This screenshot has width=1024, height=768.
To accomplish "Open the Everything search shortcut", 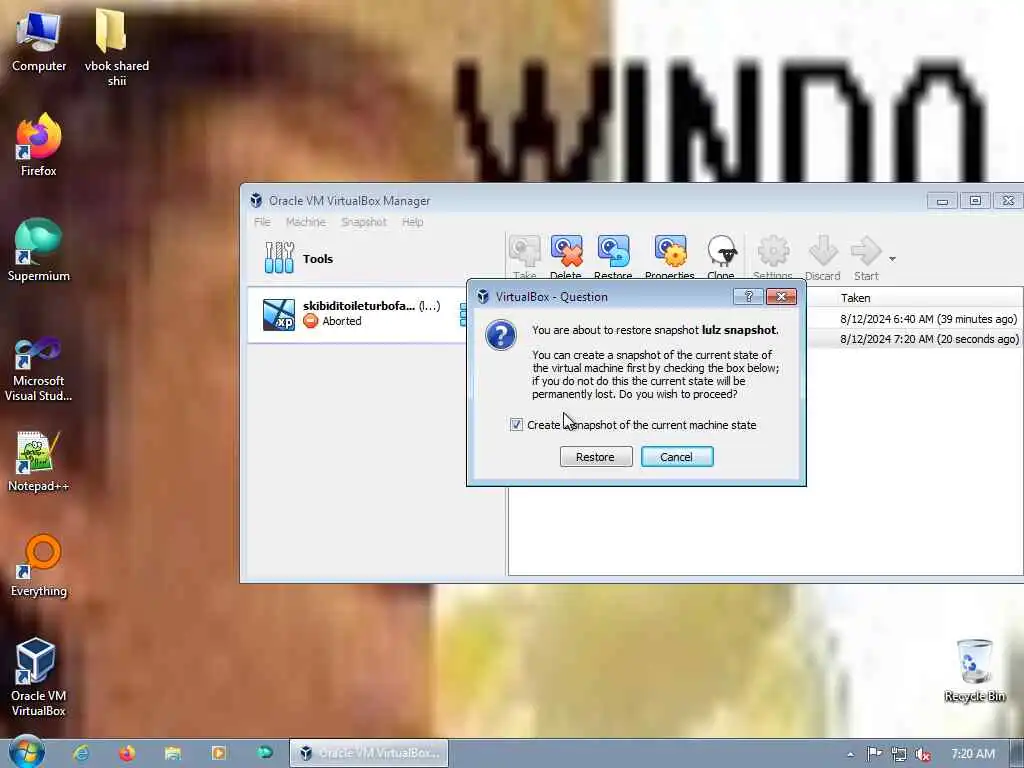I will point(39,566).
